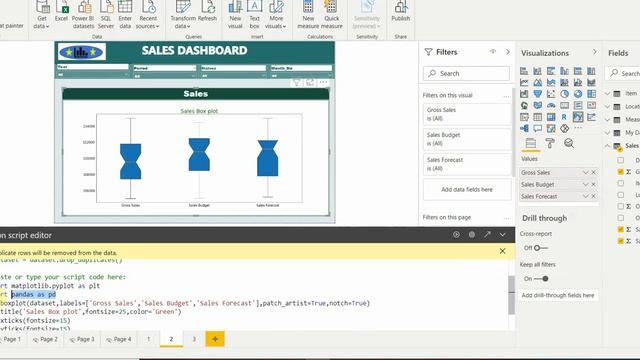Select the Python visual icon
The width and height of the screenshot is (640, 360).
(578, 117)
